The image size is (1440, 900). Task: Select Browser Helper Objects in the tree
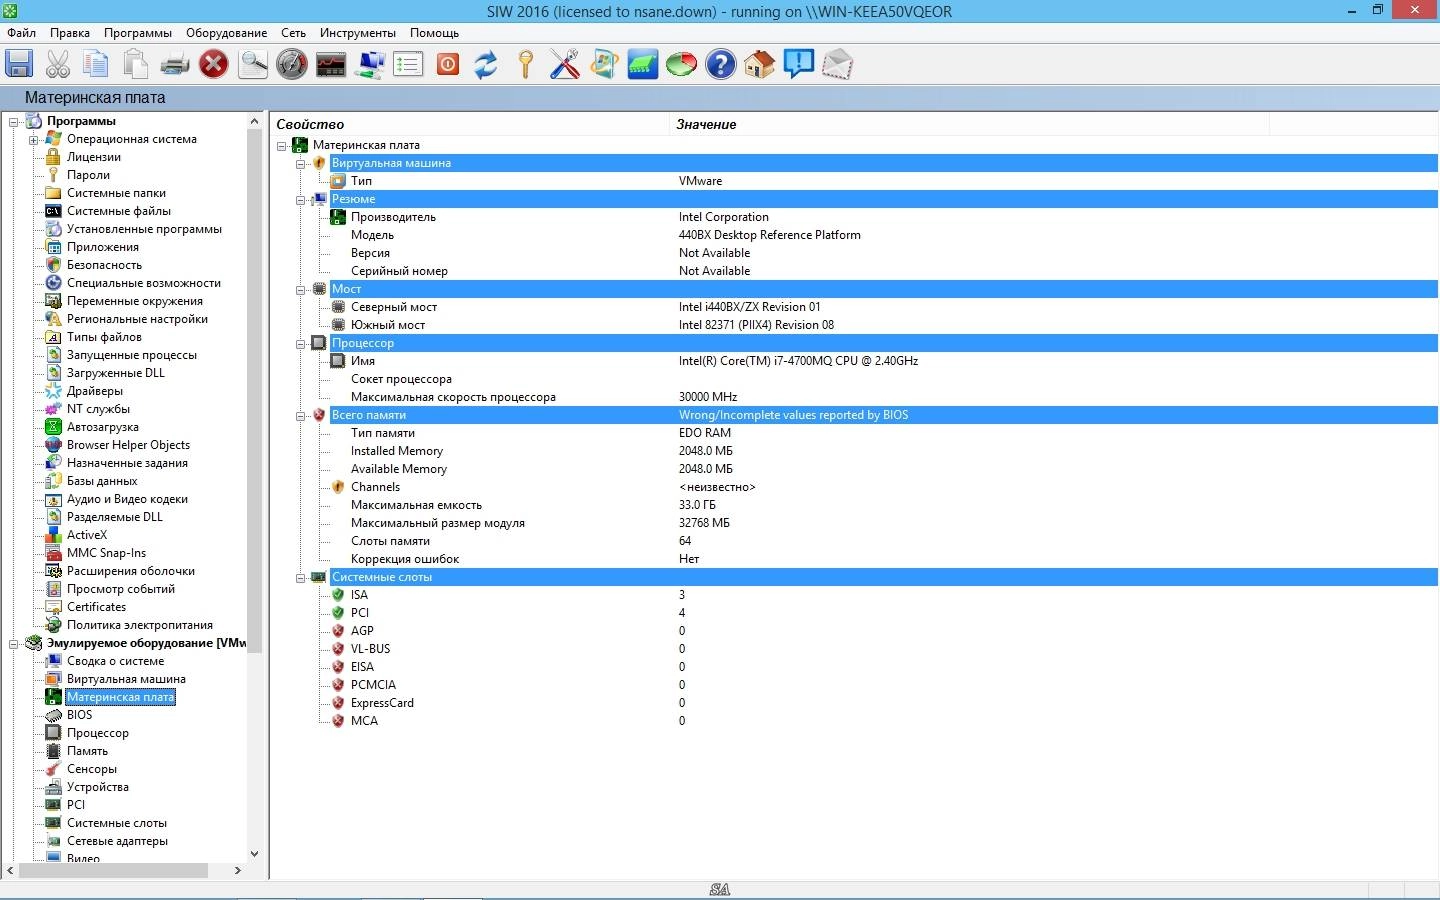[x=128, y=445]
